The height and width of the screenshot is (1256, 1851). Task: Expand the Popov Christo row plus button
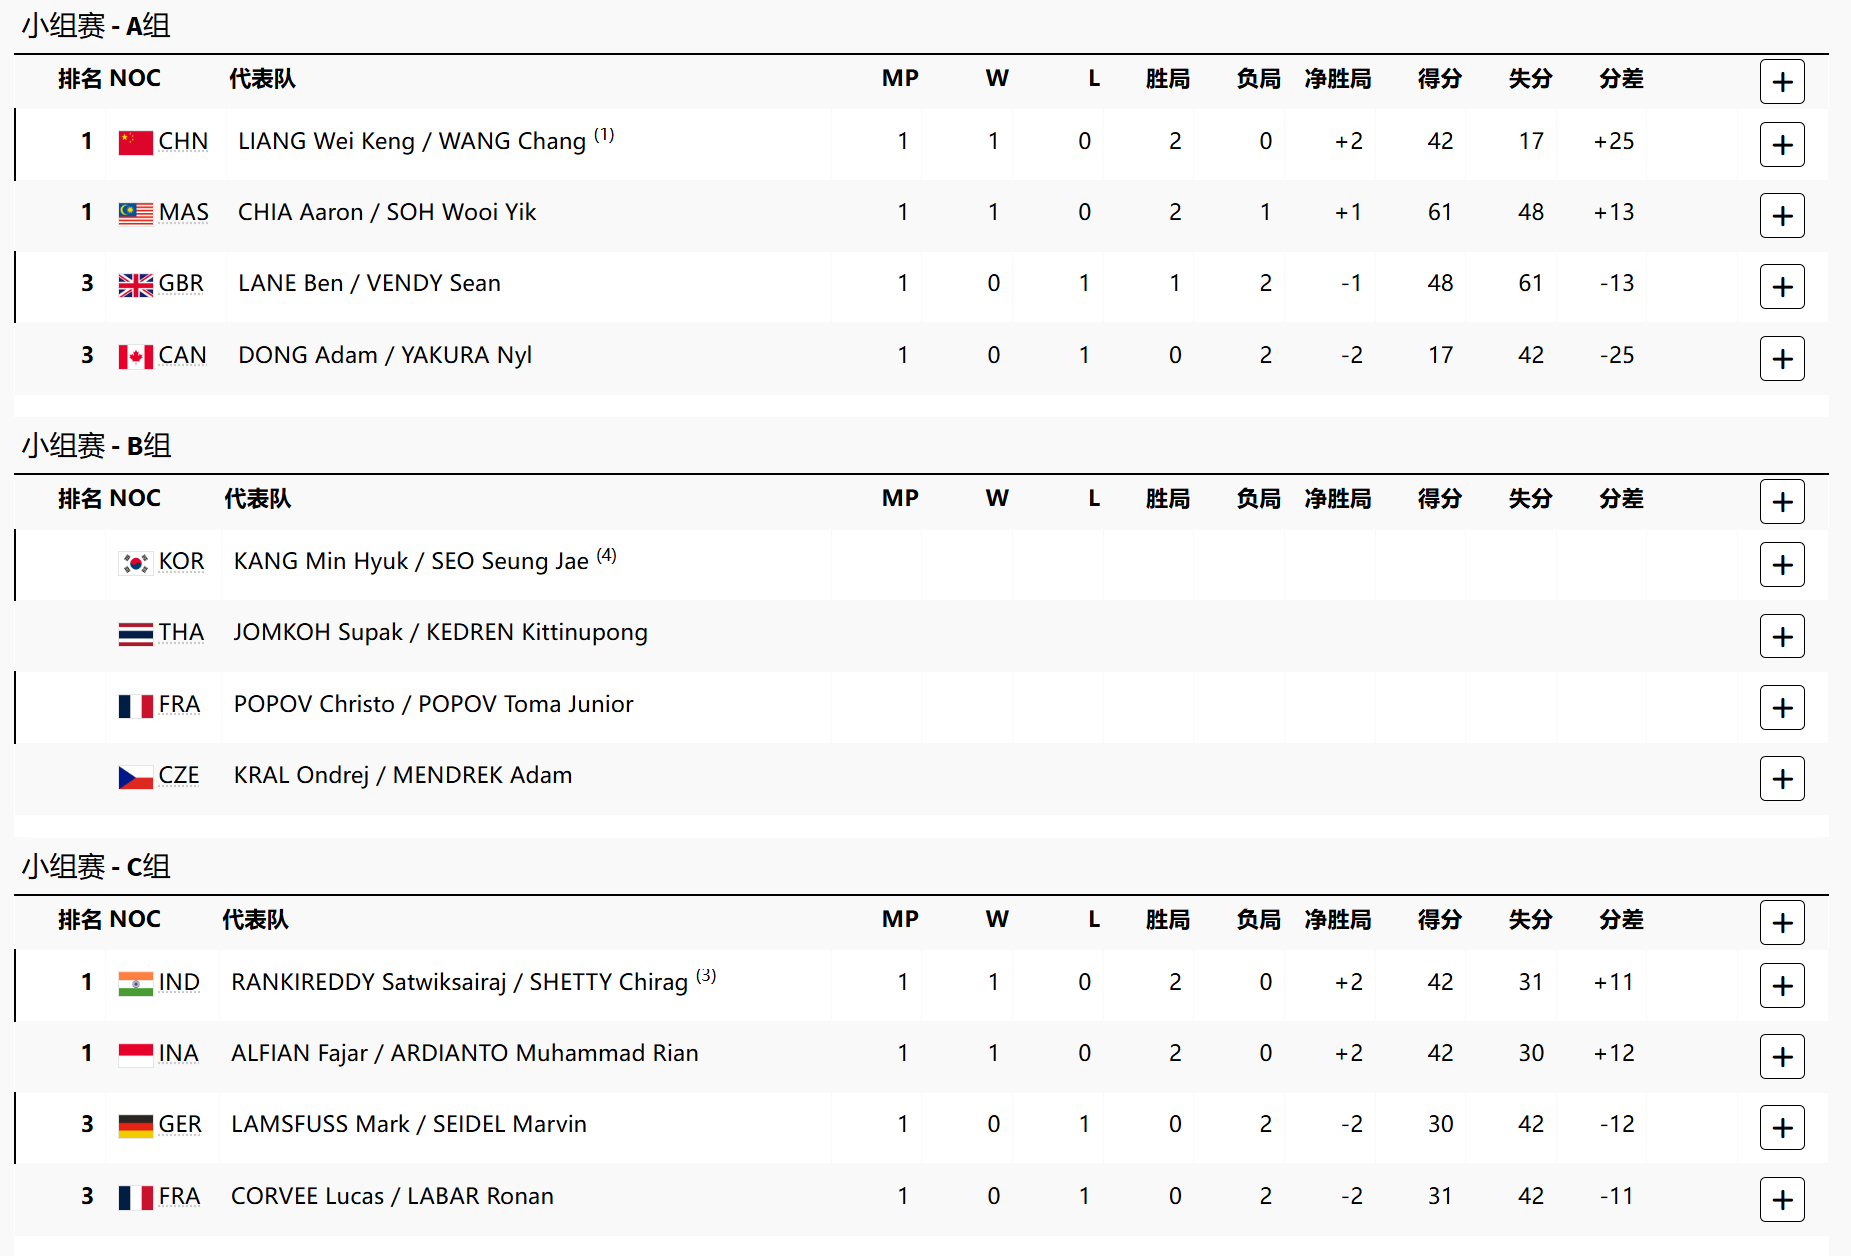[x=1782, y=708]
